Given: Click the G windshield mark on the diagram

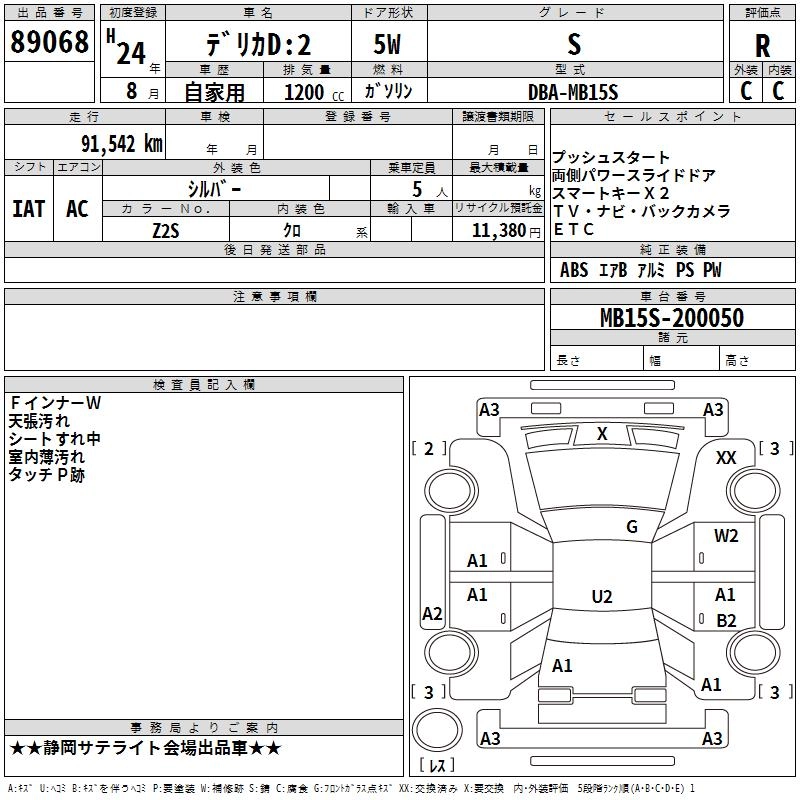Looking at the screenshot, I should [631, 527].
